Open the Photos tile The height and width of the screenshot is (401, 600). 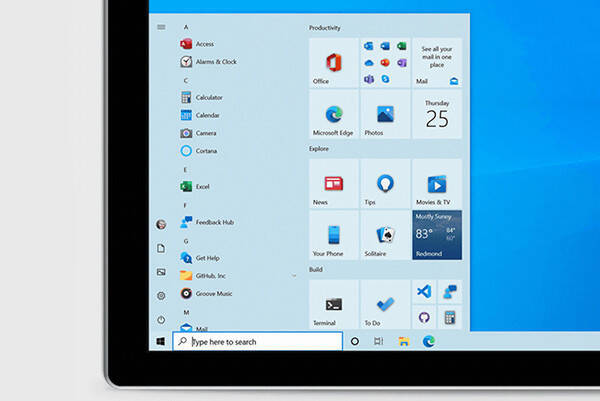point(386,114)
